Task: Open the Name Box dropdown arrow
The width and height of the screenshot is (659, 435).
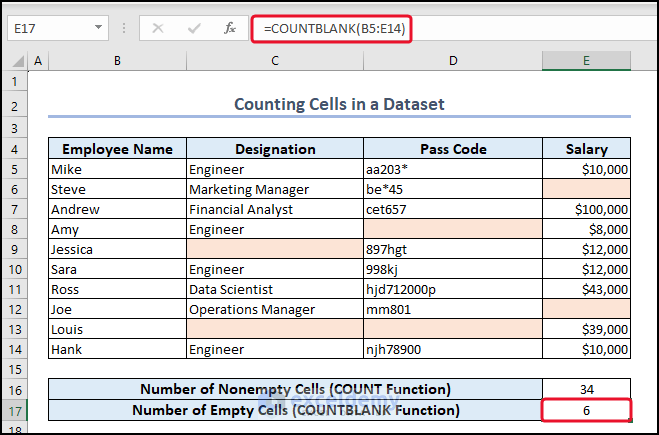Action: click(x=98, y=28)
